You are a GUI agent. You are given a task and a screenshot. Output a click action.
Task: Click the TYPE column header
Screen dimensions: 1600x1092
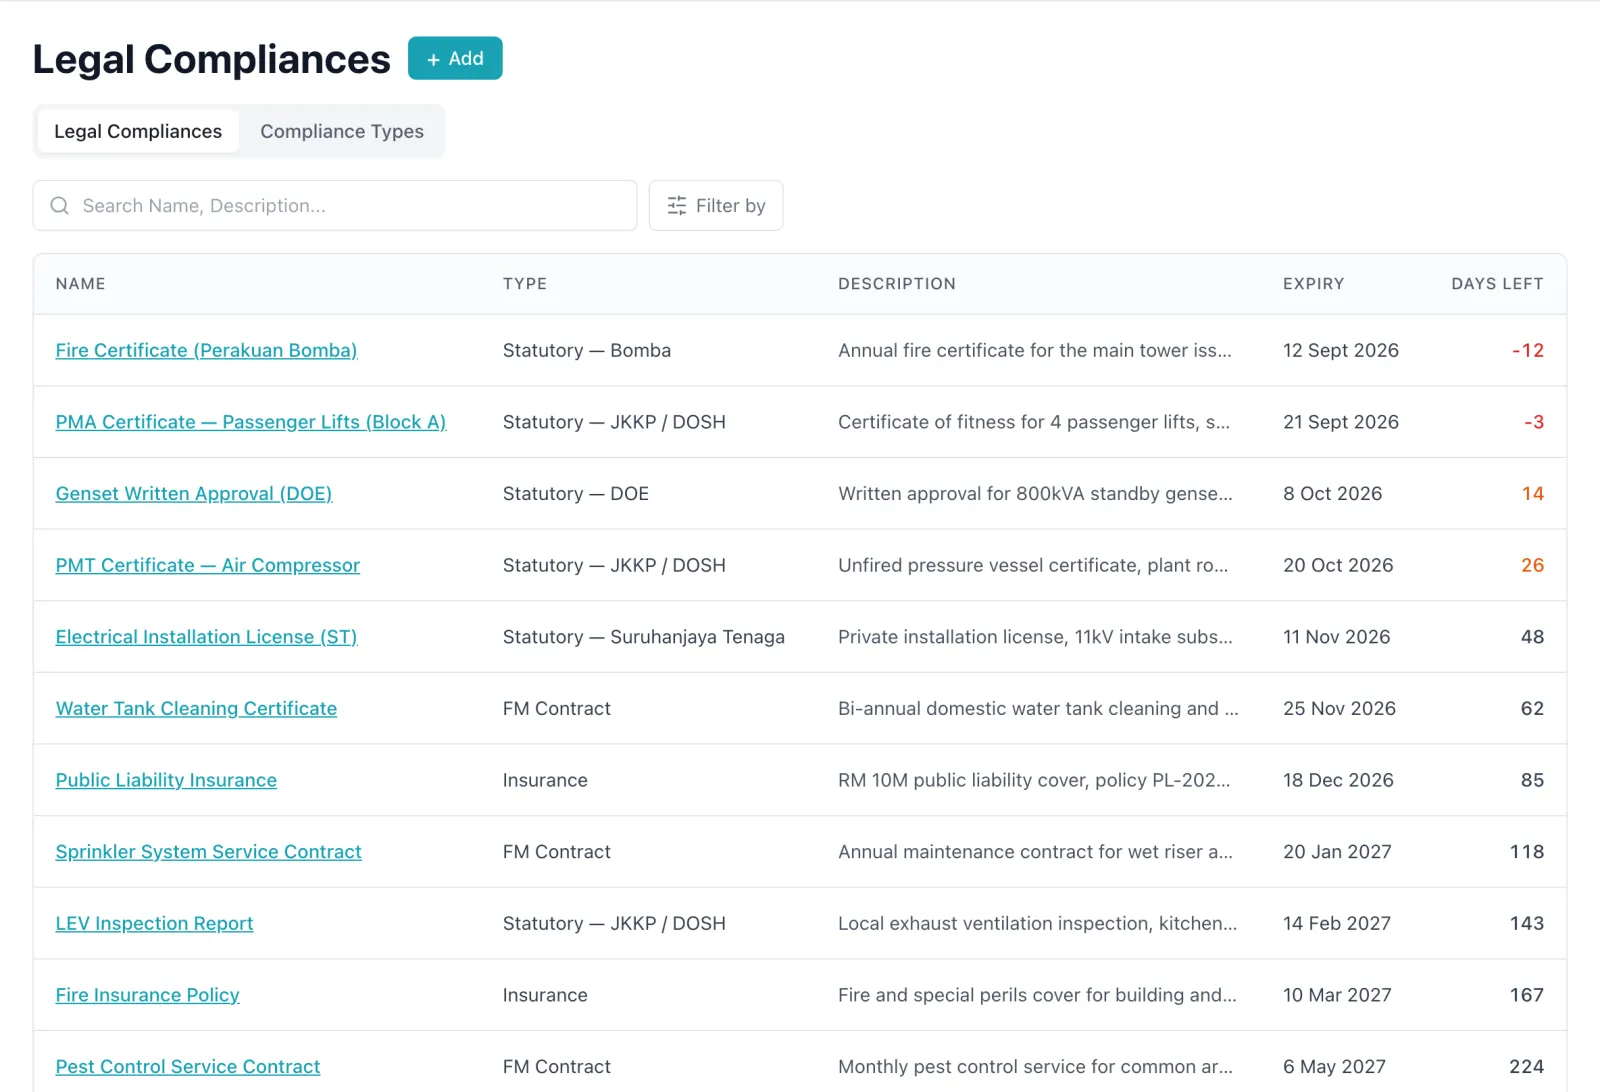coord(525,284)
